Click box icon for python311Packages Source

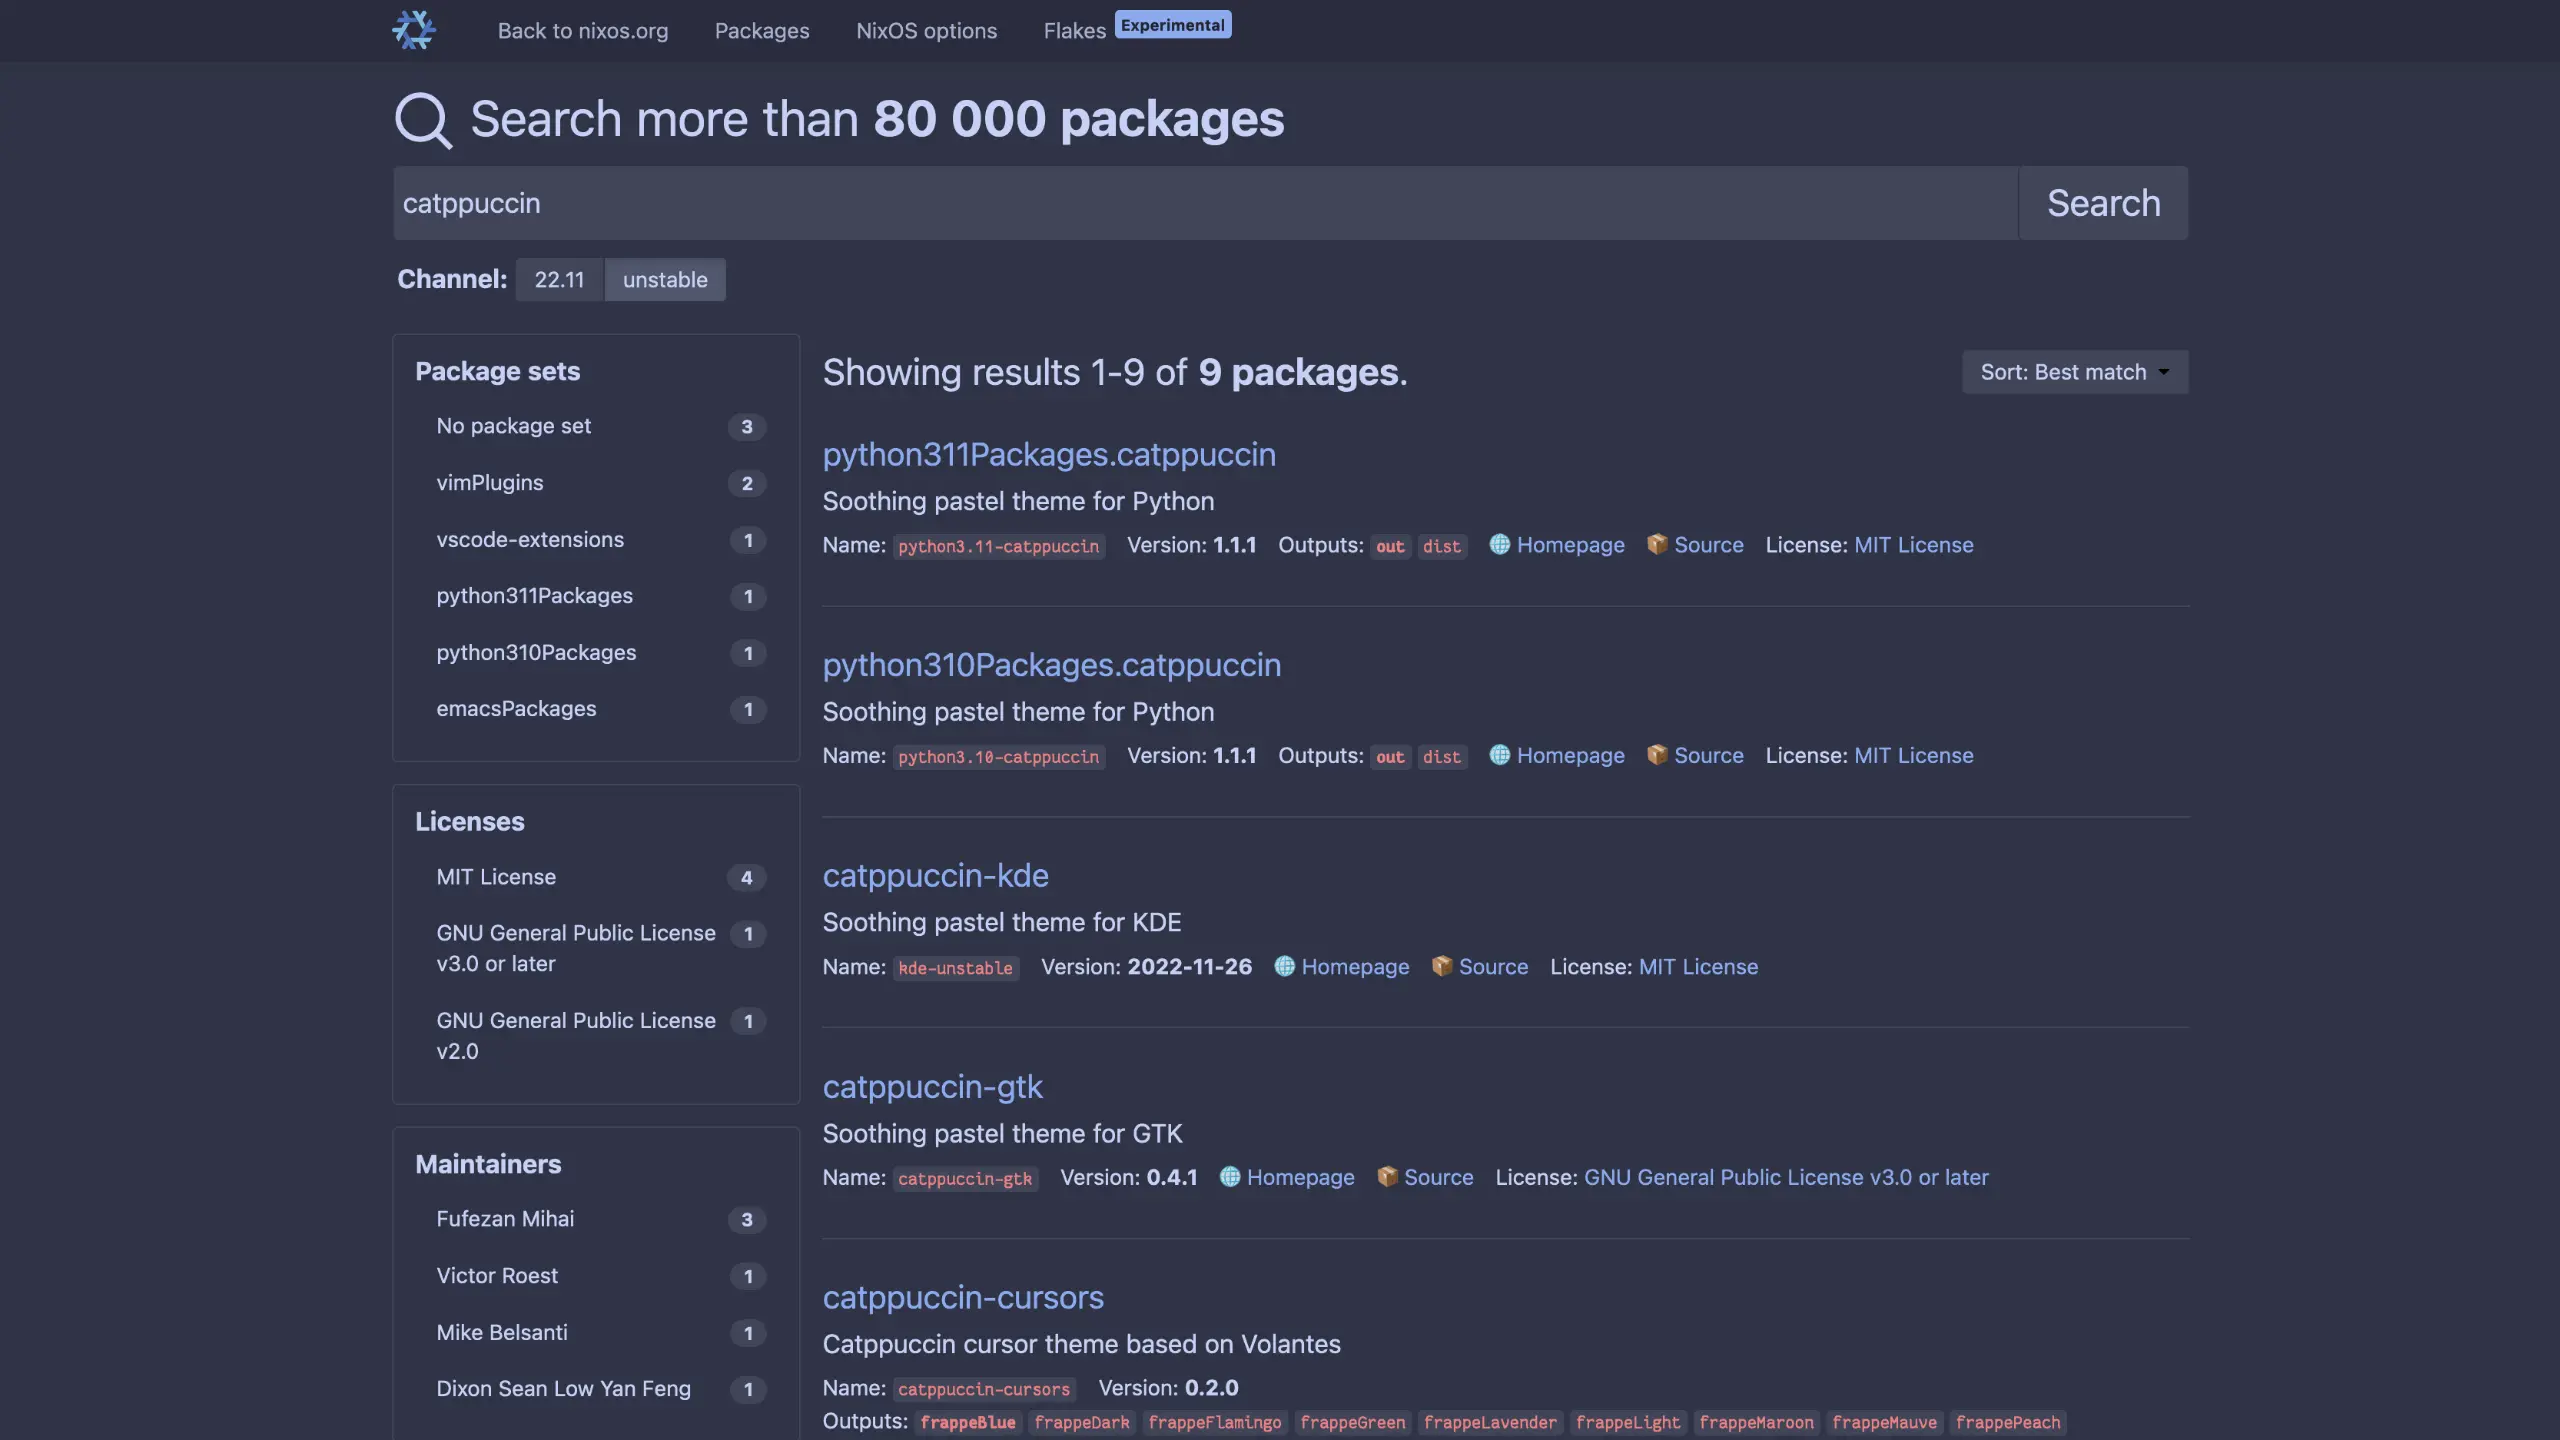tap(1657, 544)
